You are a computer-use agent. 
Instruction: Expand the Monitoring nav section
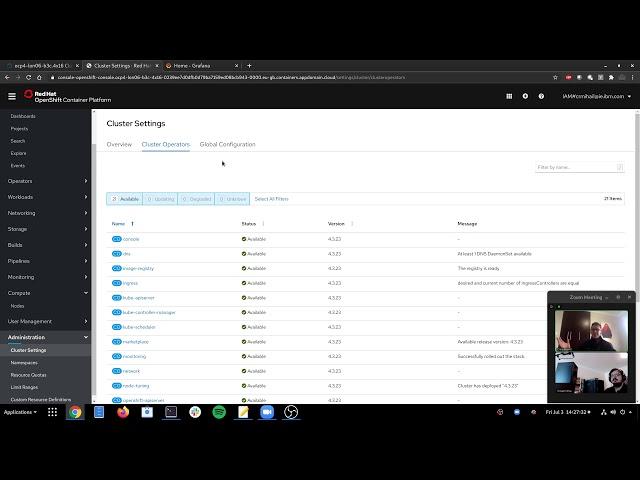click(46, 277)
